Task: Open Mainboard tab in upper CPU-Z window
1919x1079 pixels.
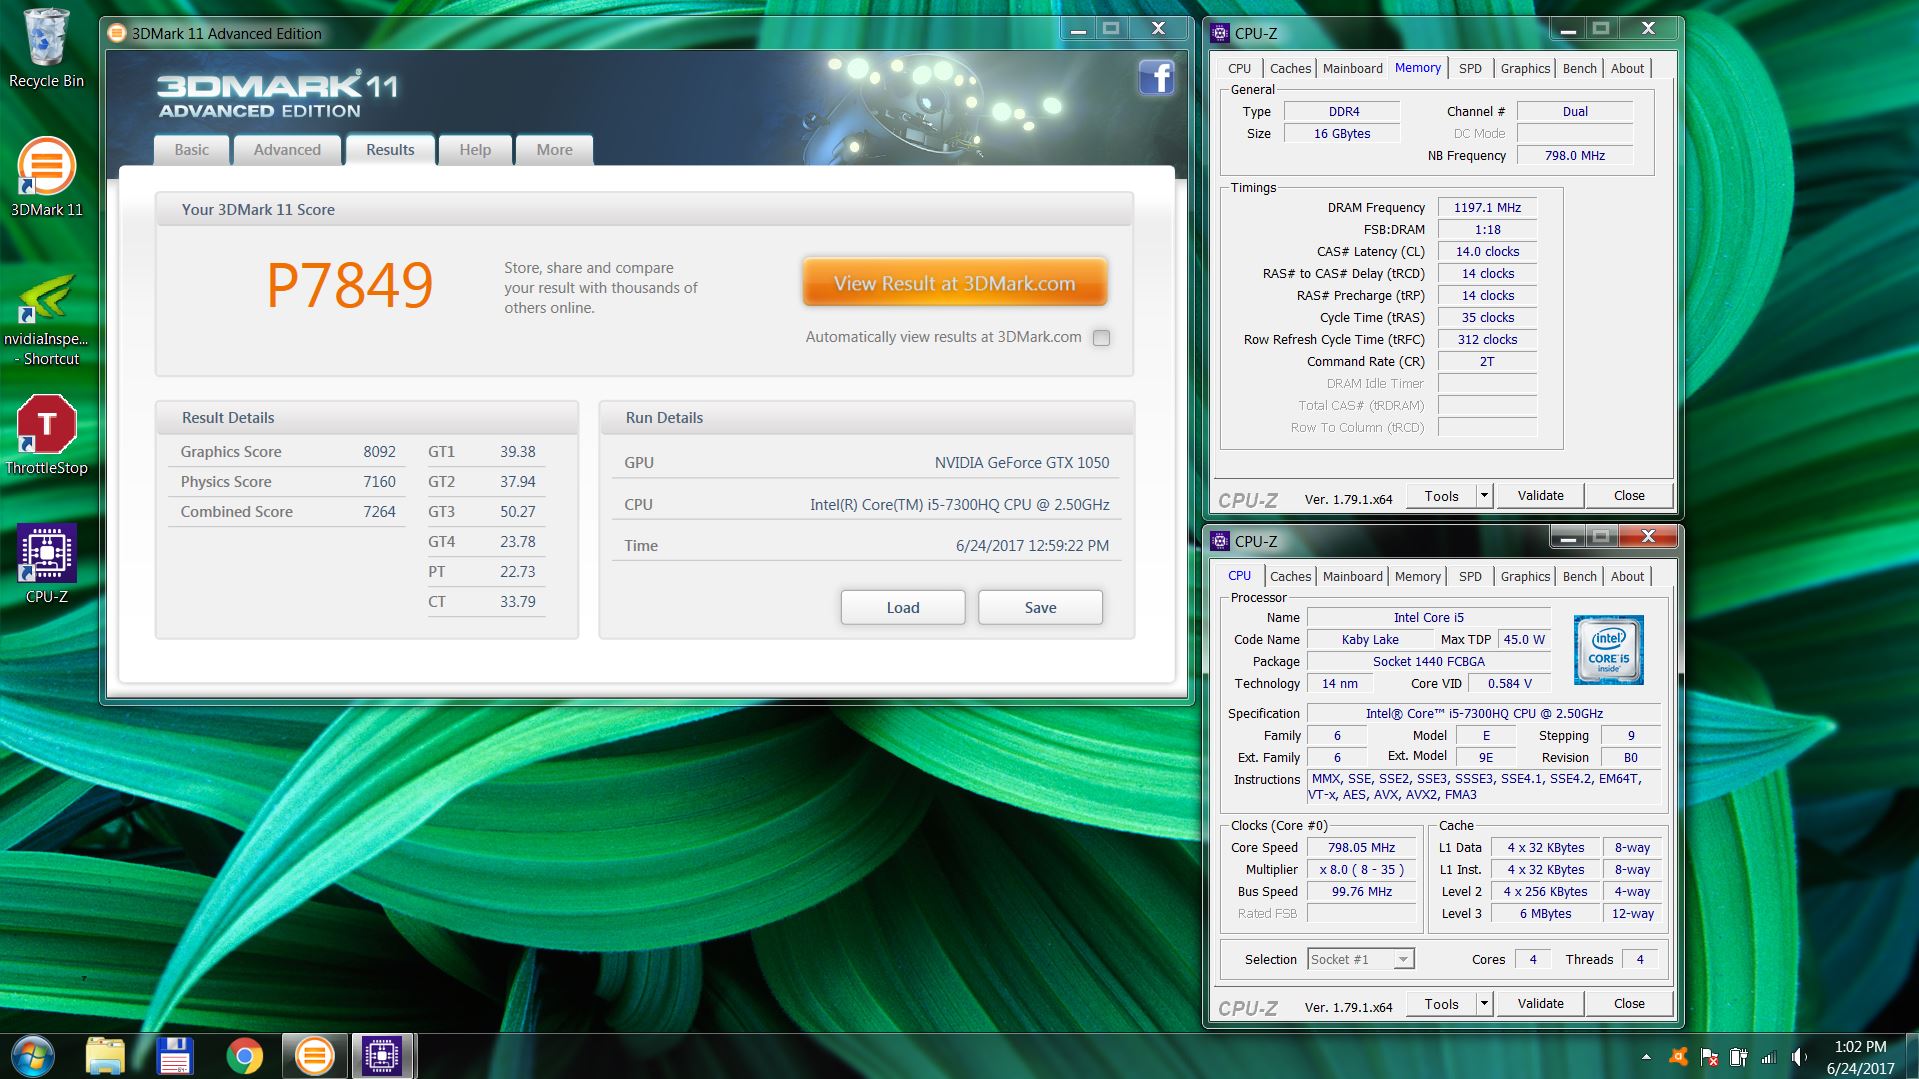Action: coord(1352,69)
